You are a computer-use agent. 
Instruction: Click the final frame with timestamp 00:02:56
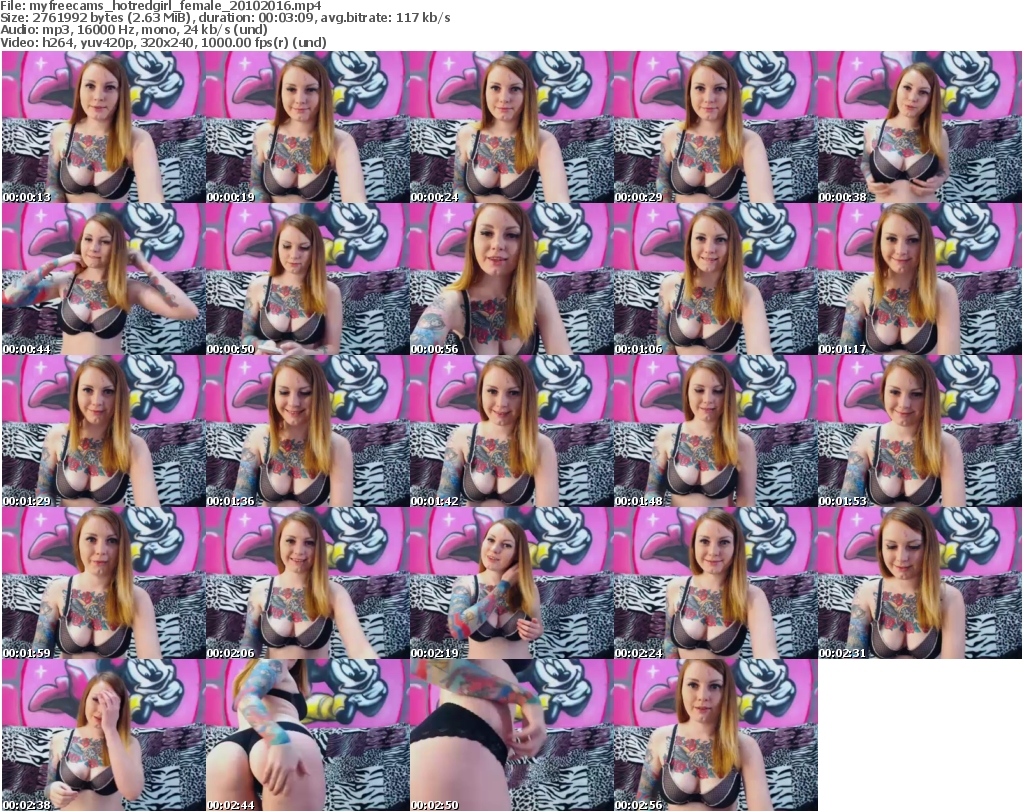click(x=715, y=735)
